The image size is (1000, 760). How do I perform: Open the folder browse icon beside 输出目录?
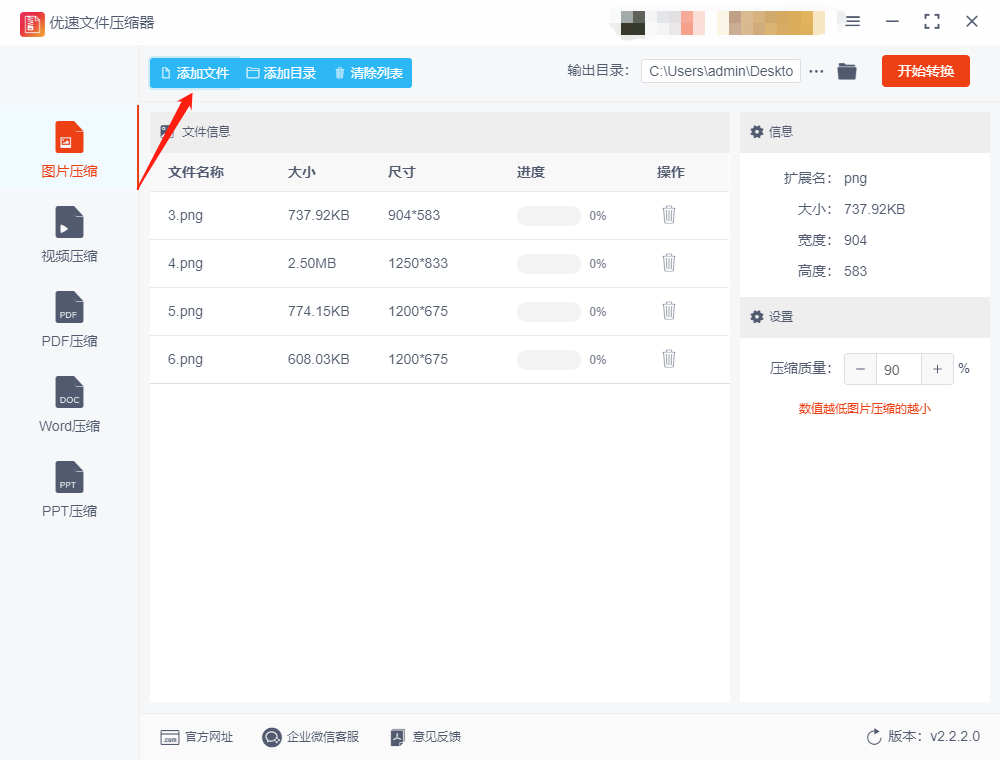point(847,71)
